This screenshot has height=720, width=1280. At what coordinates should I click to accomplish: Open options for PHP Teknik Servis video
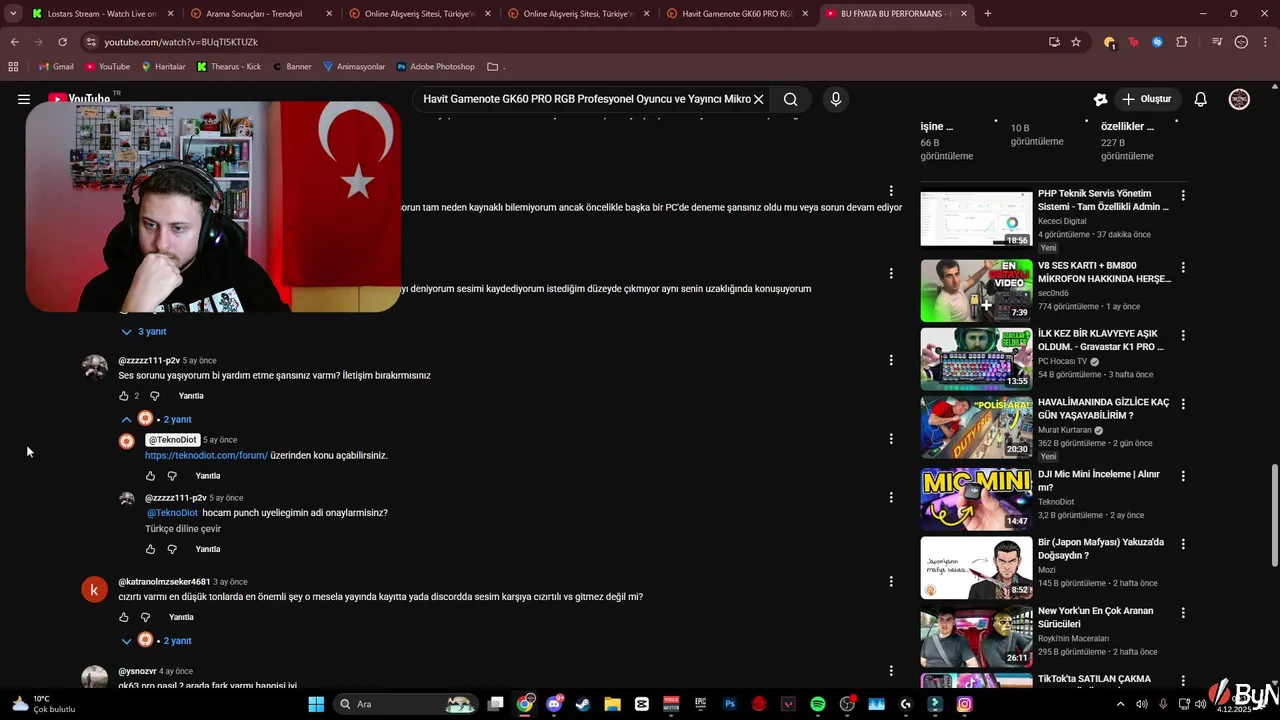1183,196
